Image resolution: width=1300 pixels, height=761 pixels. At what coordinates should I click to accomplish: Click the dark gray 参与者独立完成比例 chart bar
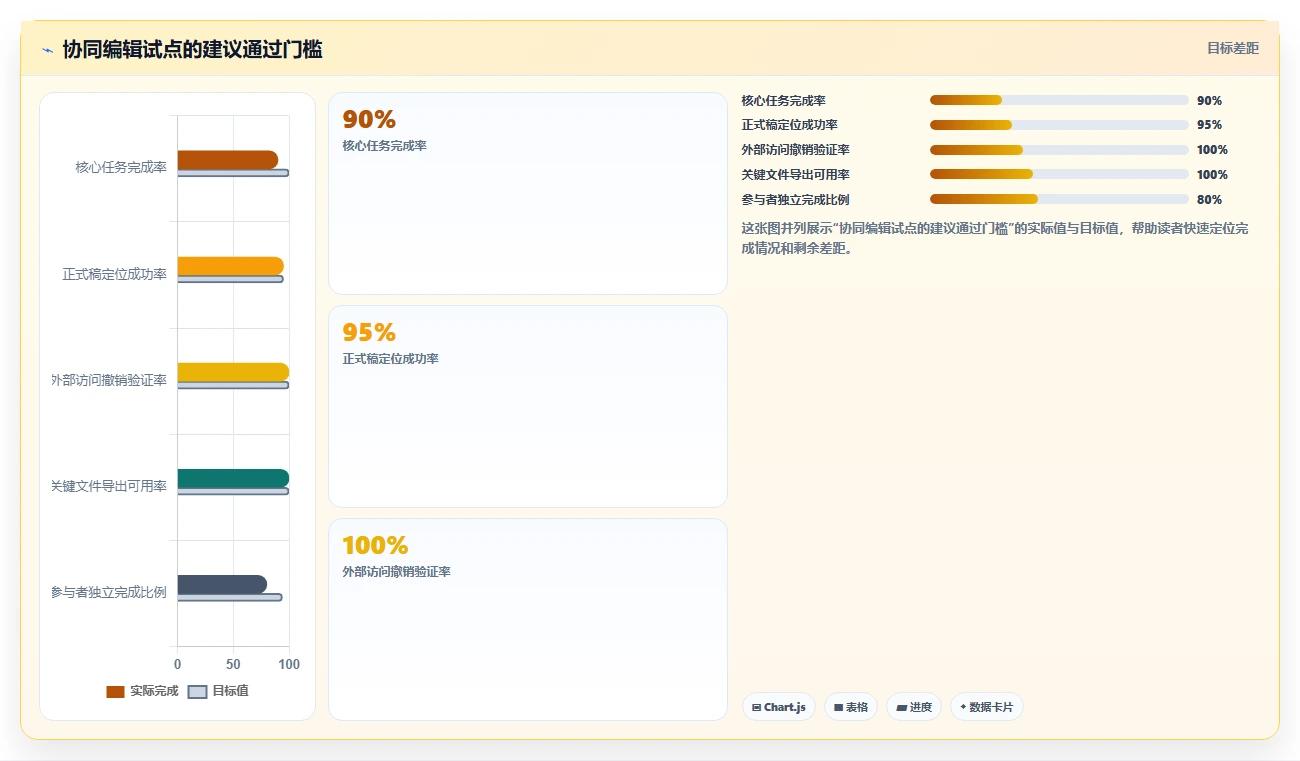(222, 584)
